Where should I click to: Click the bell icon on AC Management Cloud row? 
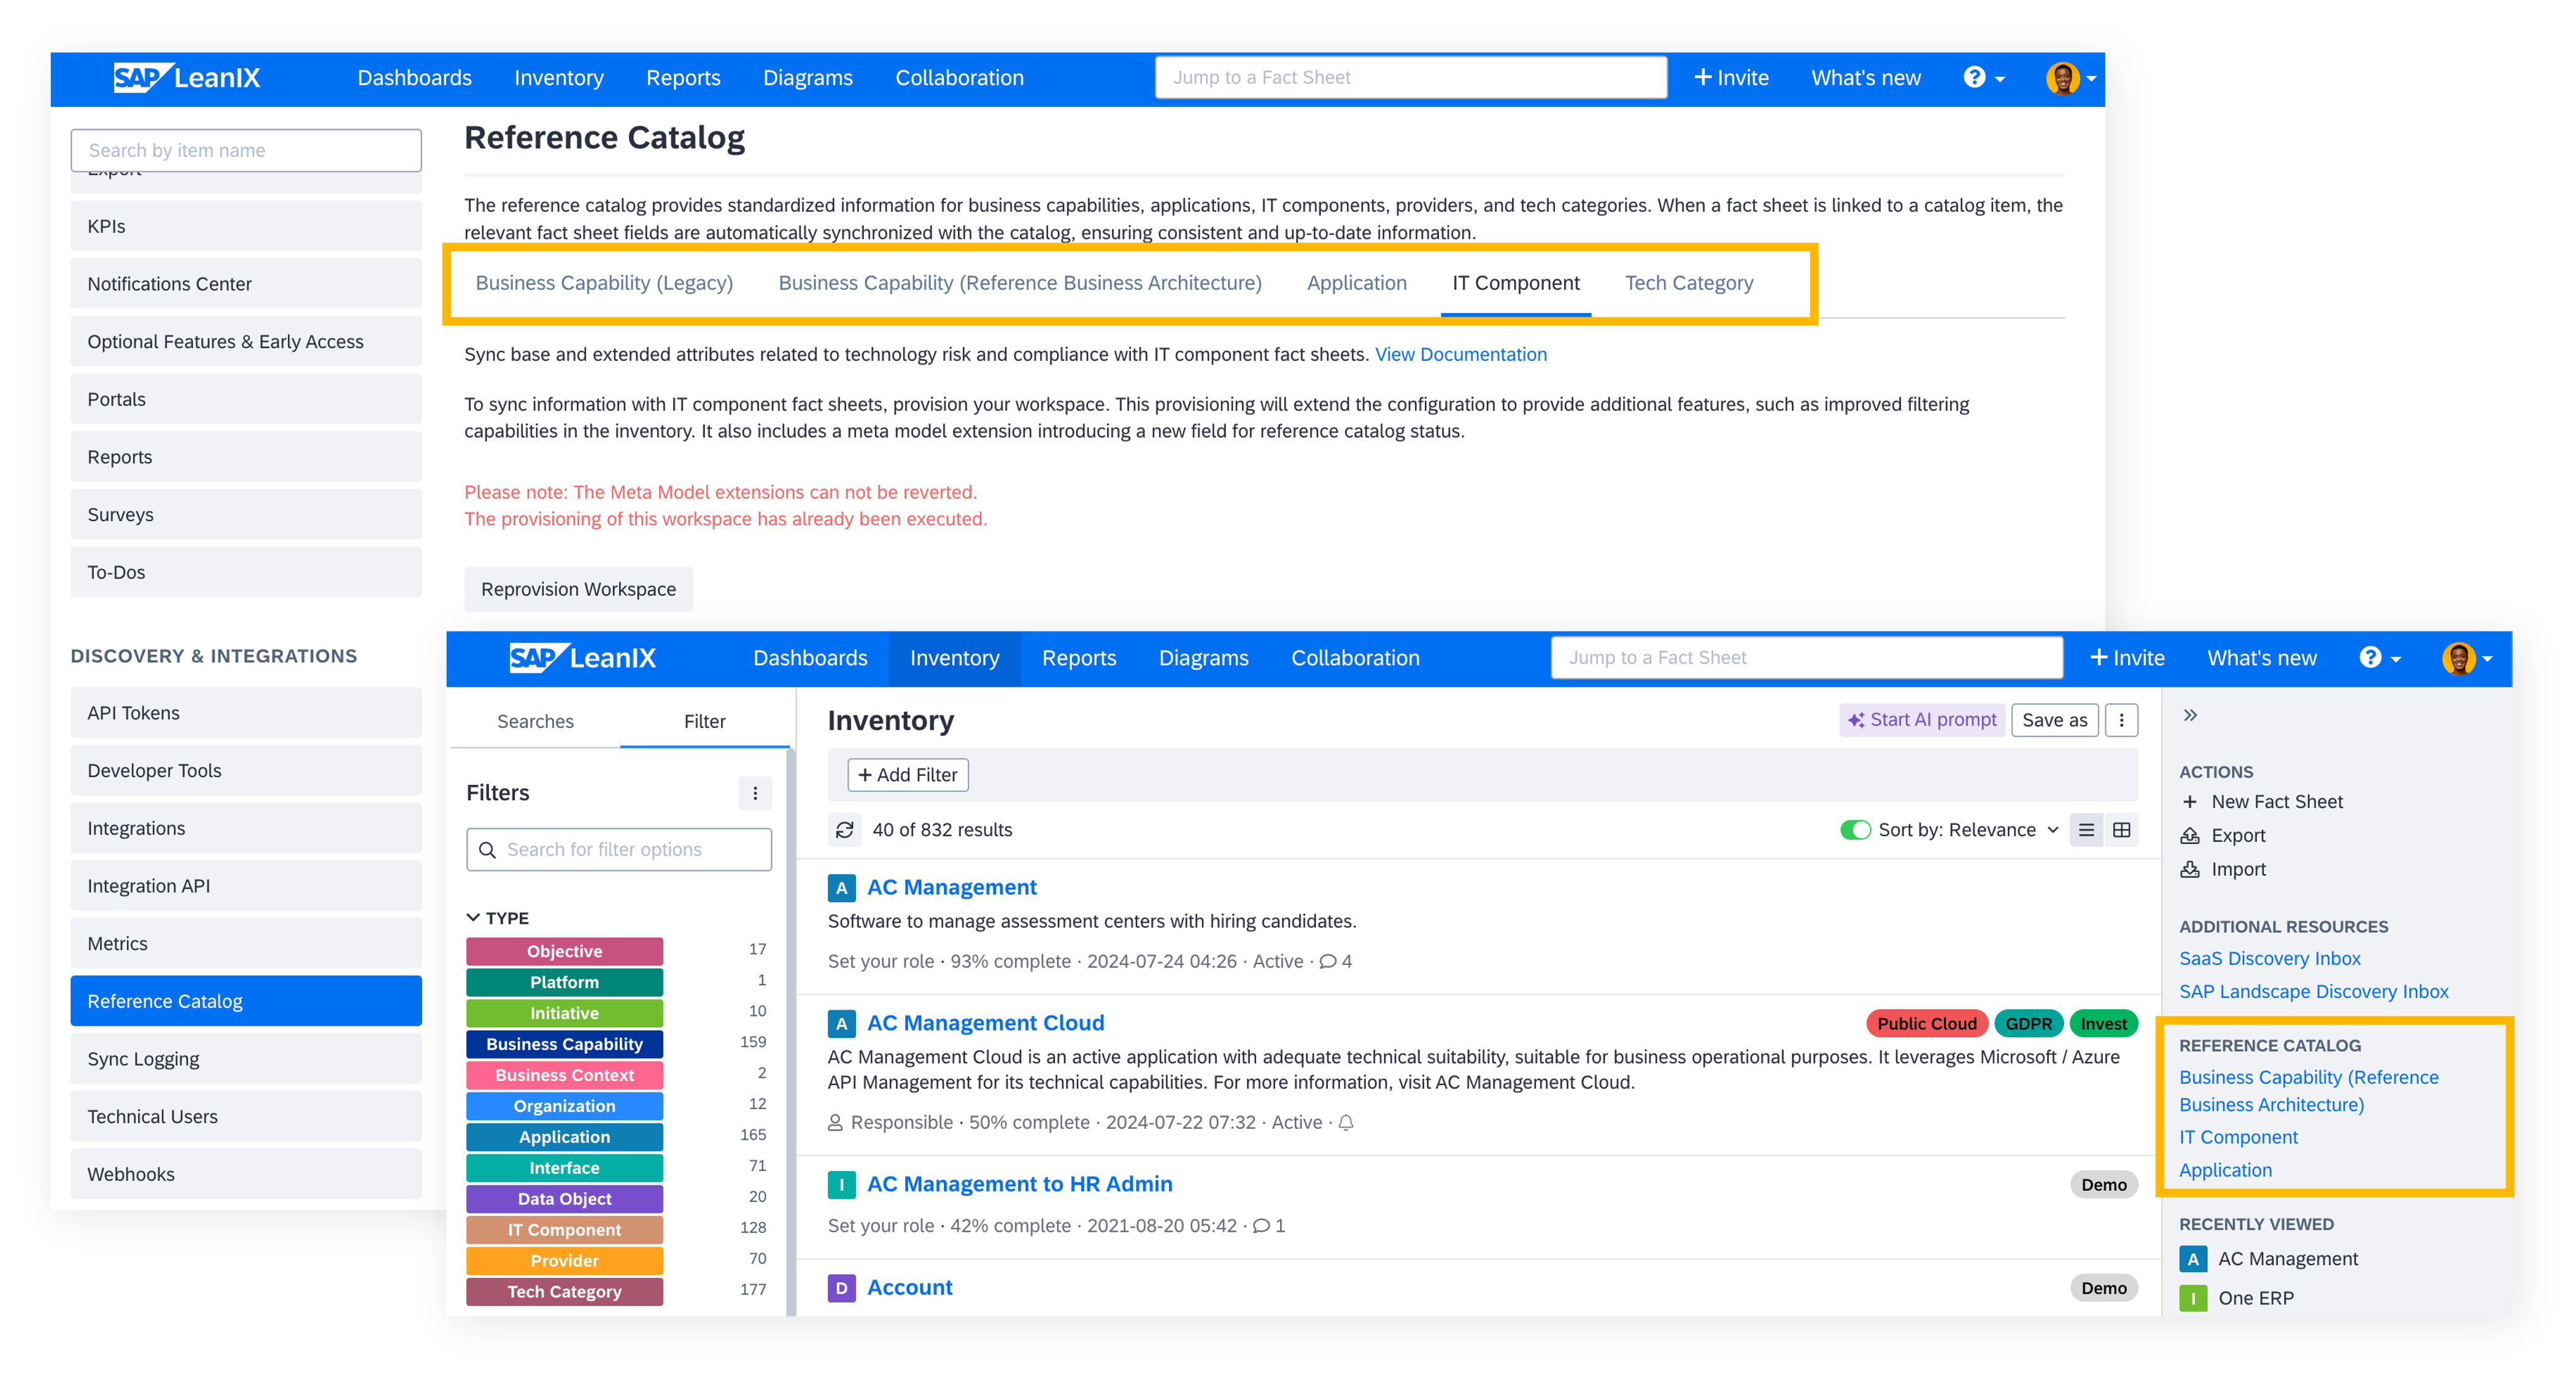[1346, 1123]
